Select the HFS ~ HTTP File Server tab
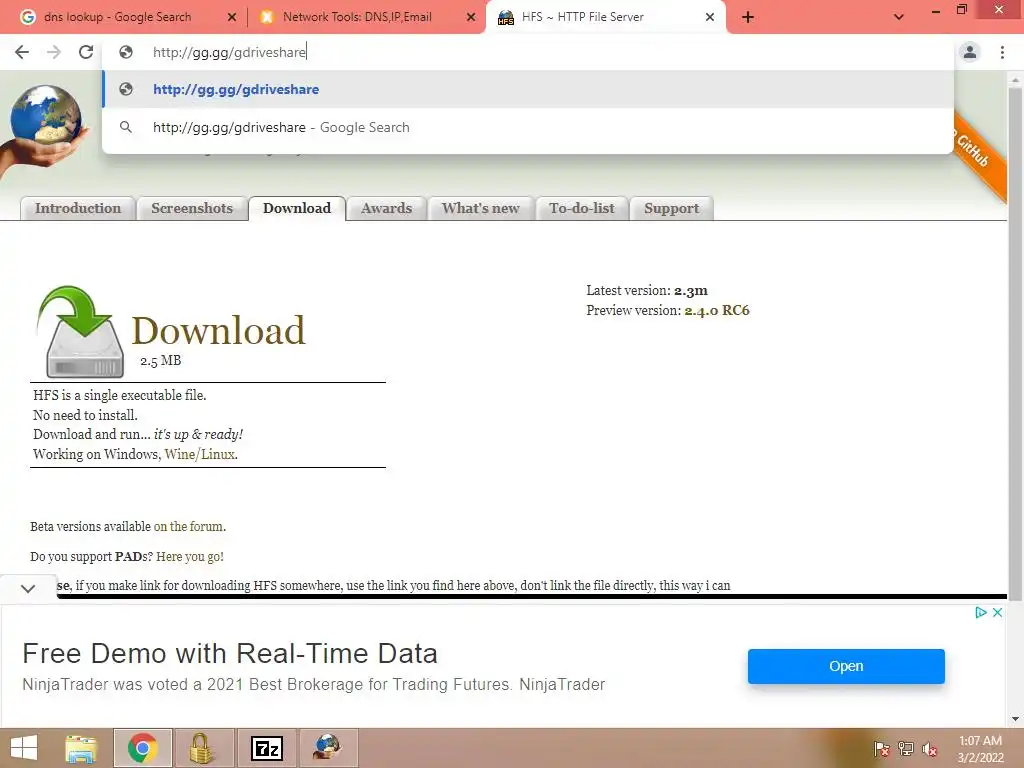 pos(606,17)
